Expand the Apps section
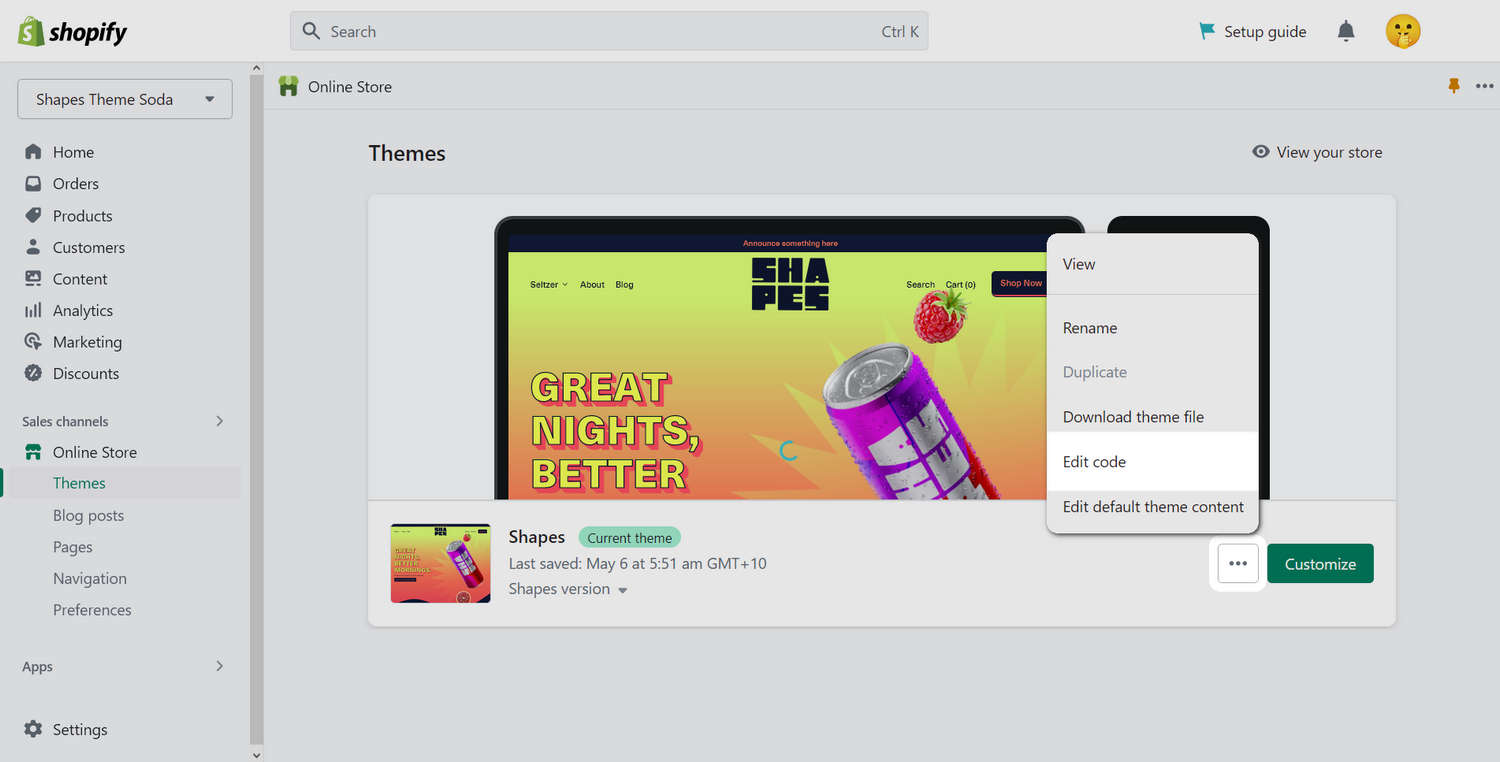1500x762 pixels. 220,666
